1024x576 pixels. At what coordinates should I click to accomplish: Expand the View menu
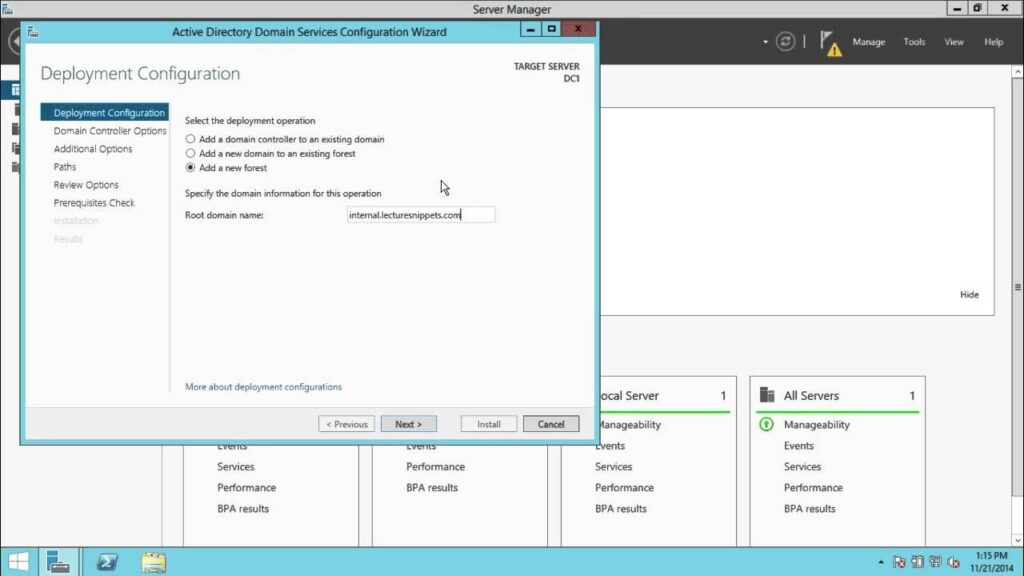click(953, 41)
